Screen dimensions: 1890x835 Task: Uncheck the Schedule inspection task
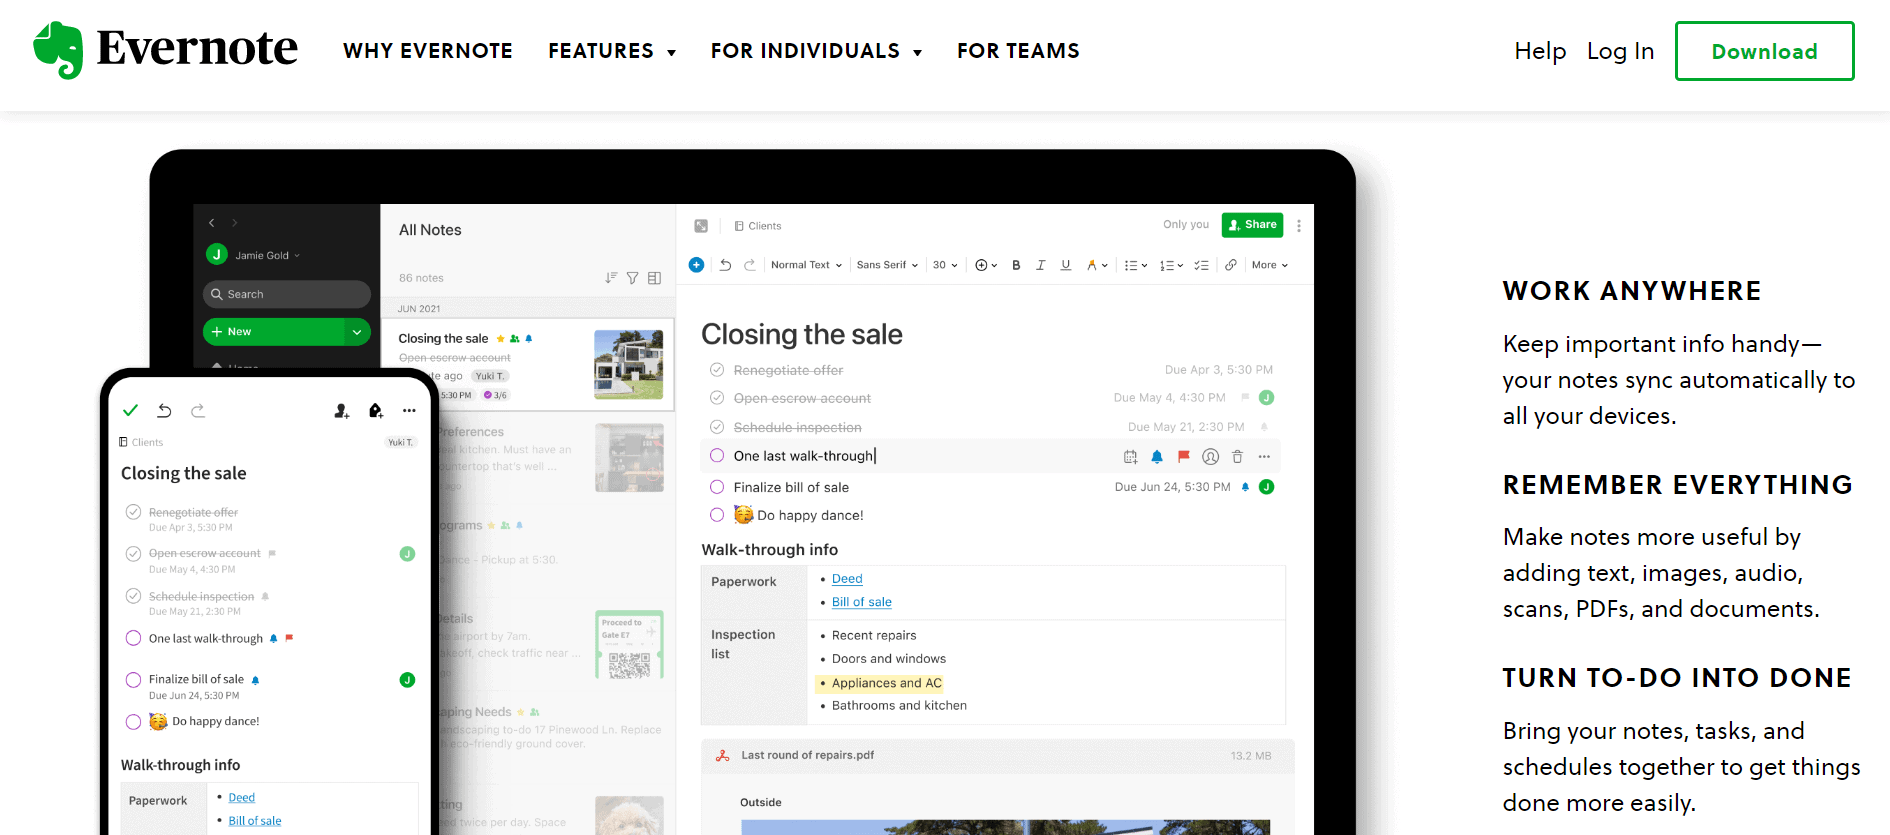[717, 427]
